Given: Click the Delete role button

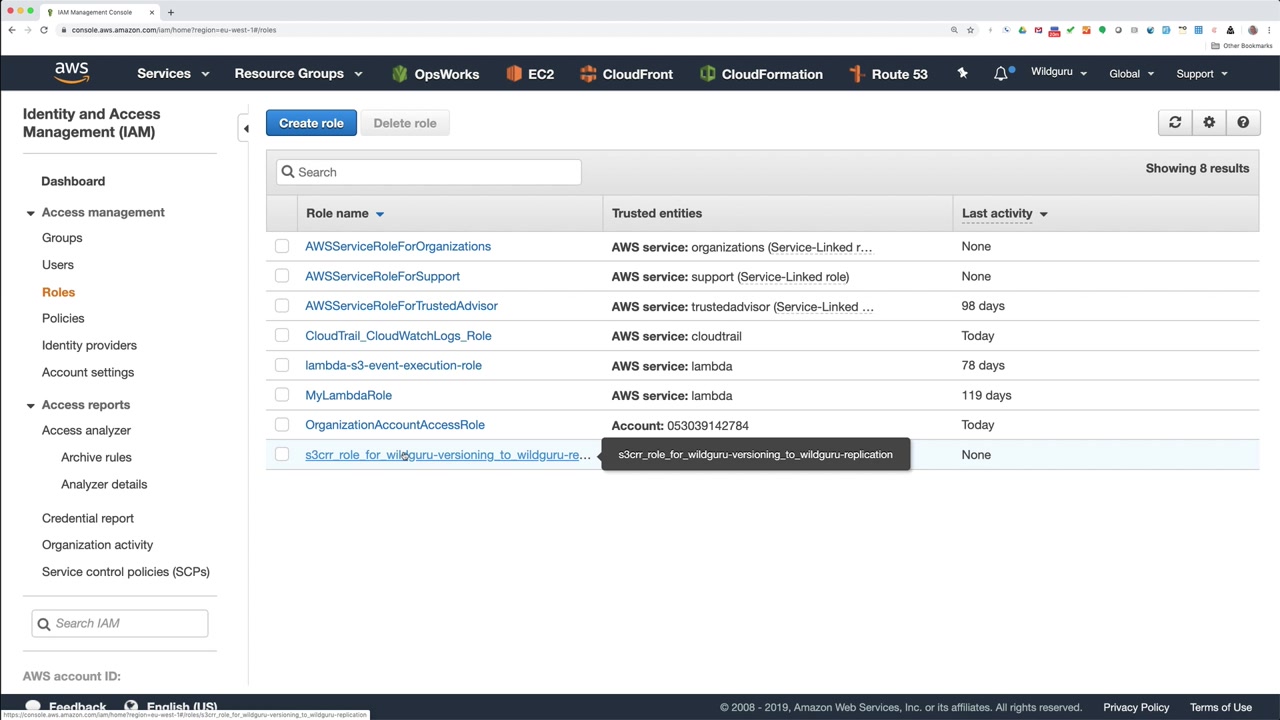Looking at the screenshot, I should point(405,123).
